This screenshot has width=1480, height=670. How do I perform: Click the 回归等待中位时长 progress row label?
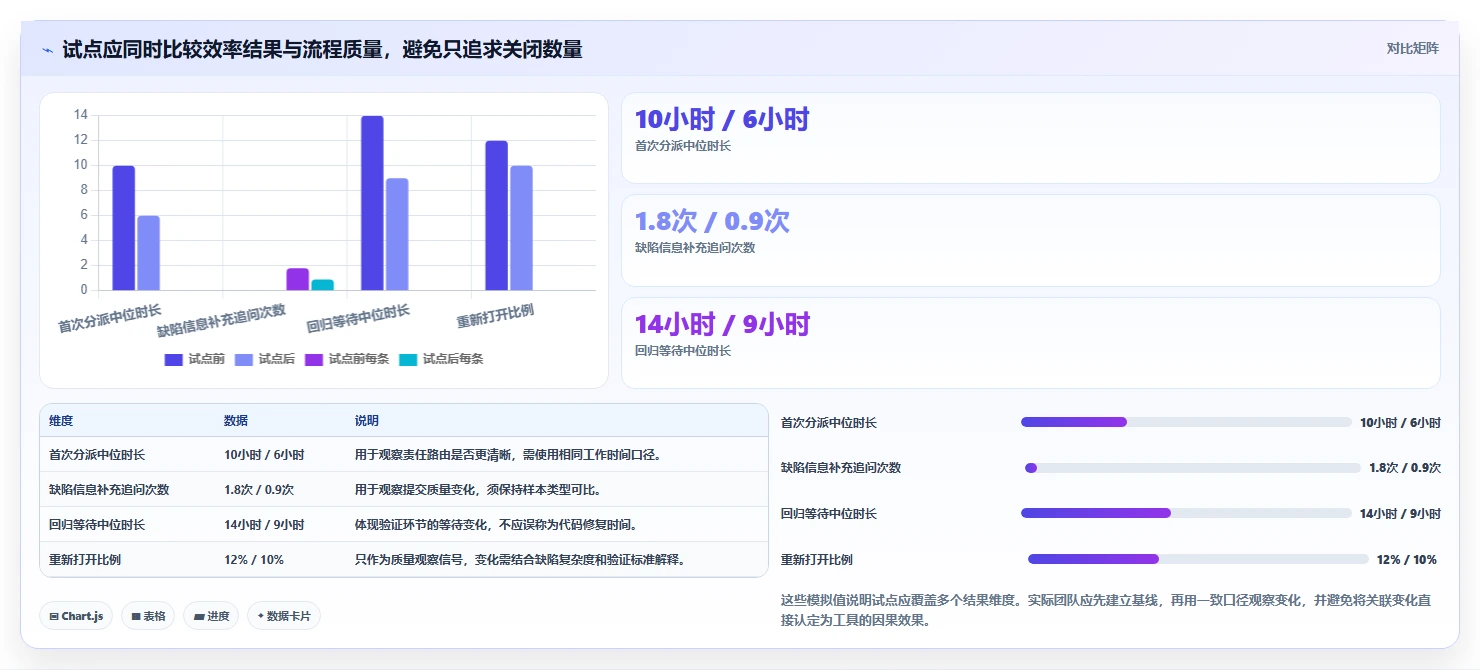click(x=829, y=514)
